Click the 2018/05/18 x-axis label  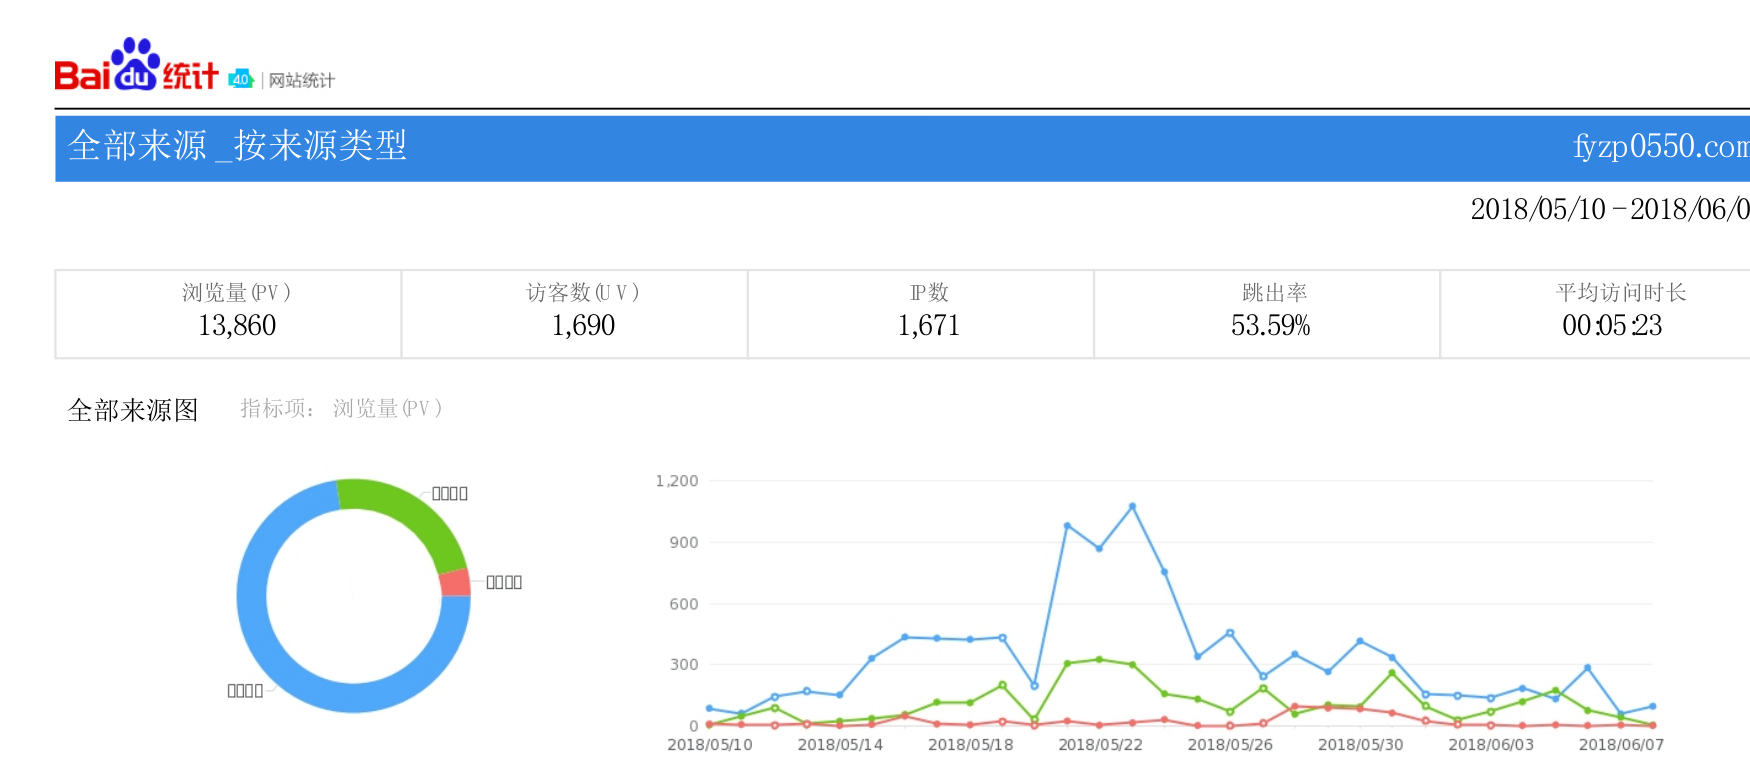970,744
